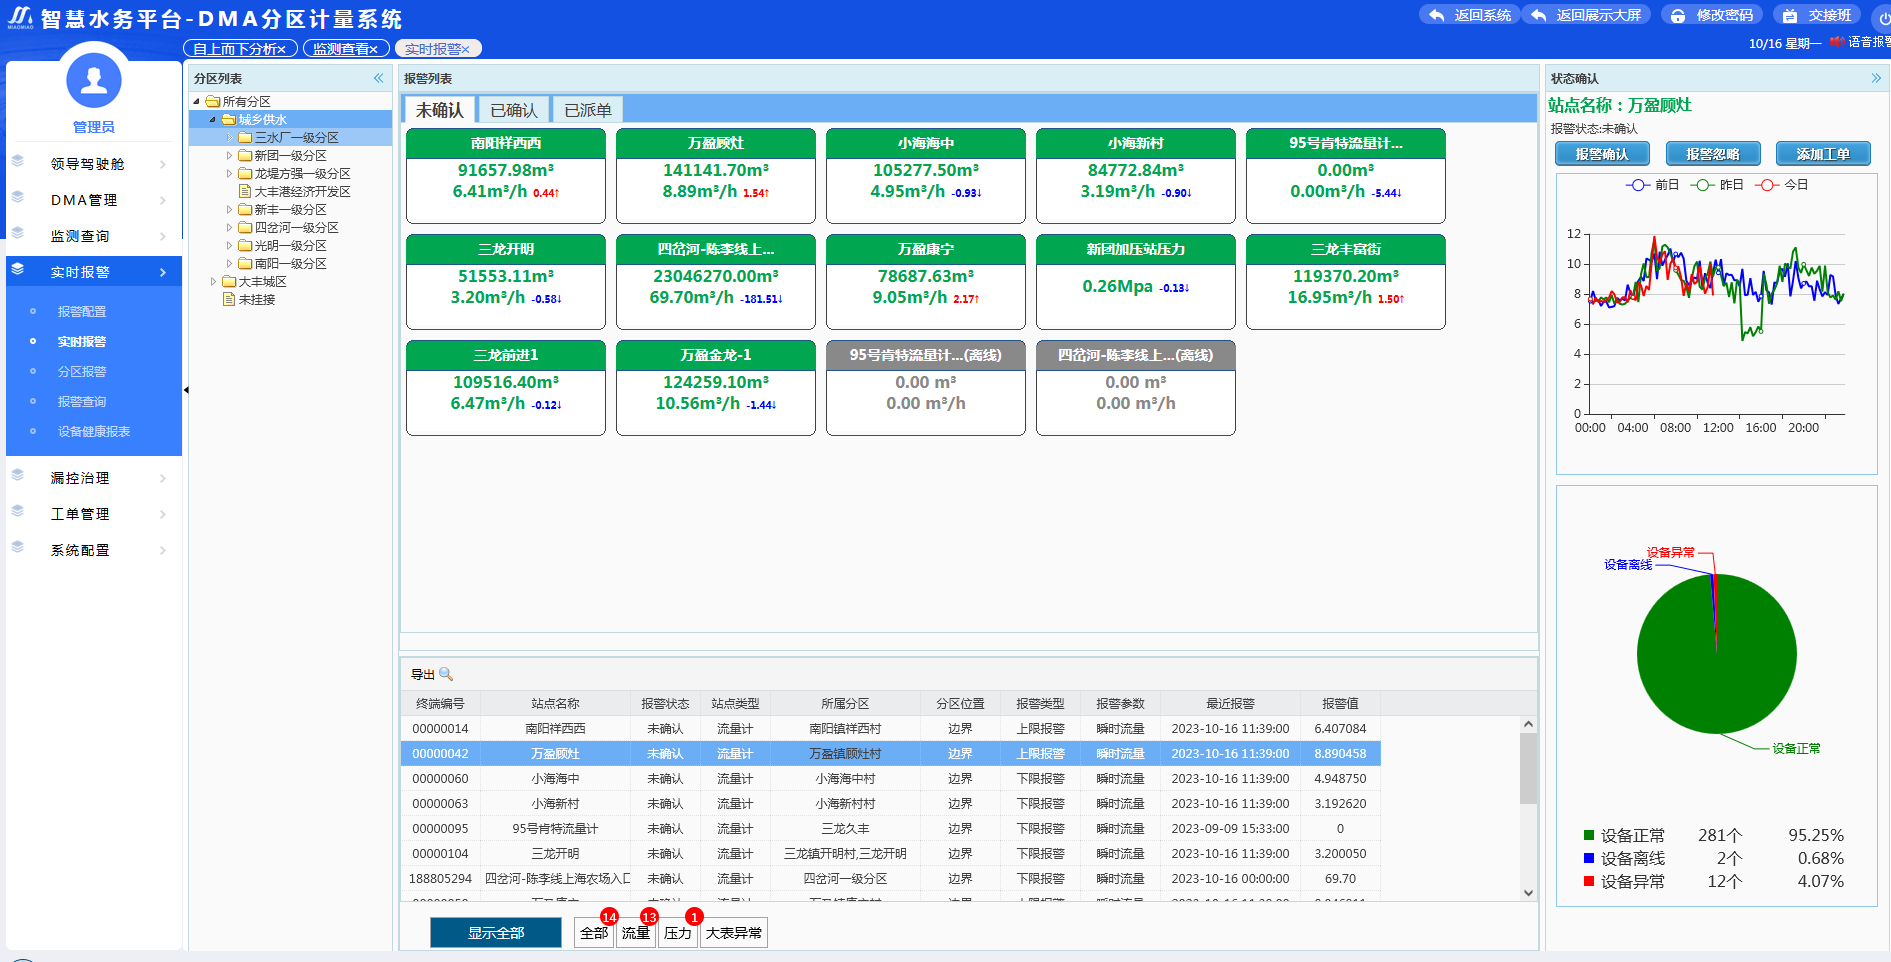The width and height of the screenshot is (1891, 962).
Task: Collapse the 分区列表 panel with double-chevron icon
Action: pyautogui.click(x=378, y=78)
